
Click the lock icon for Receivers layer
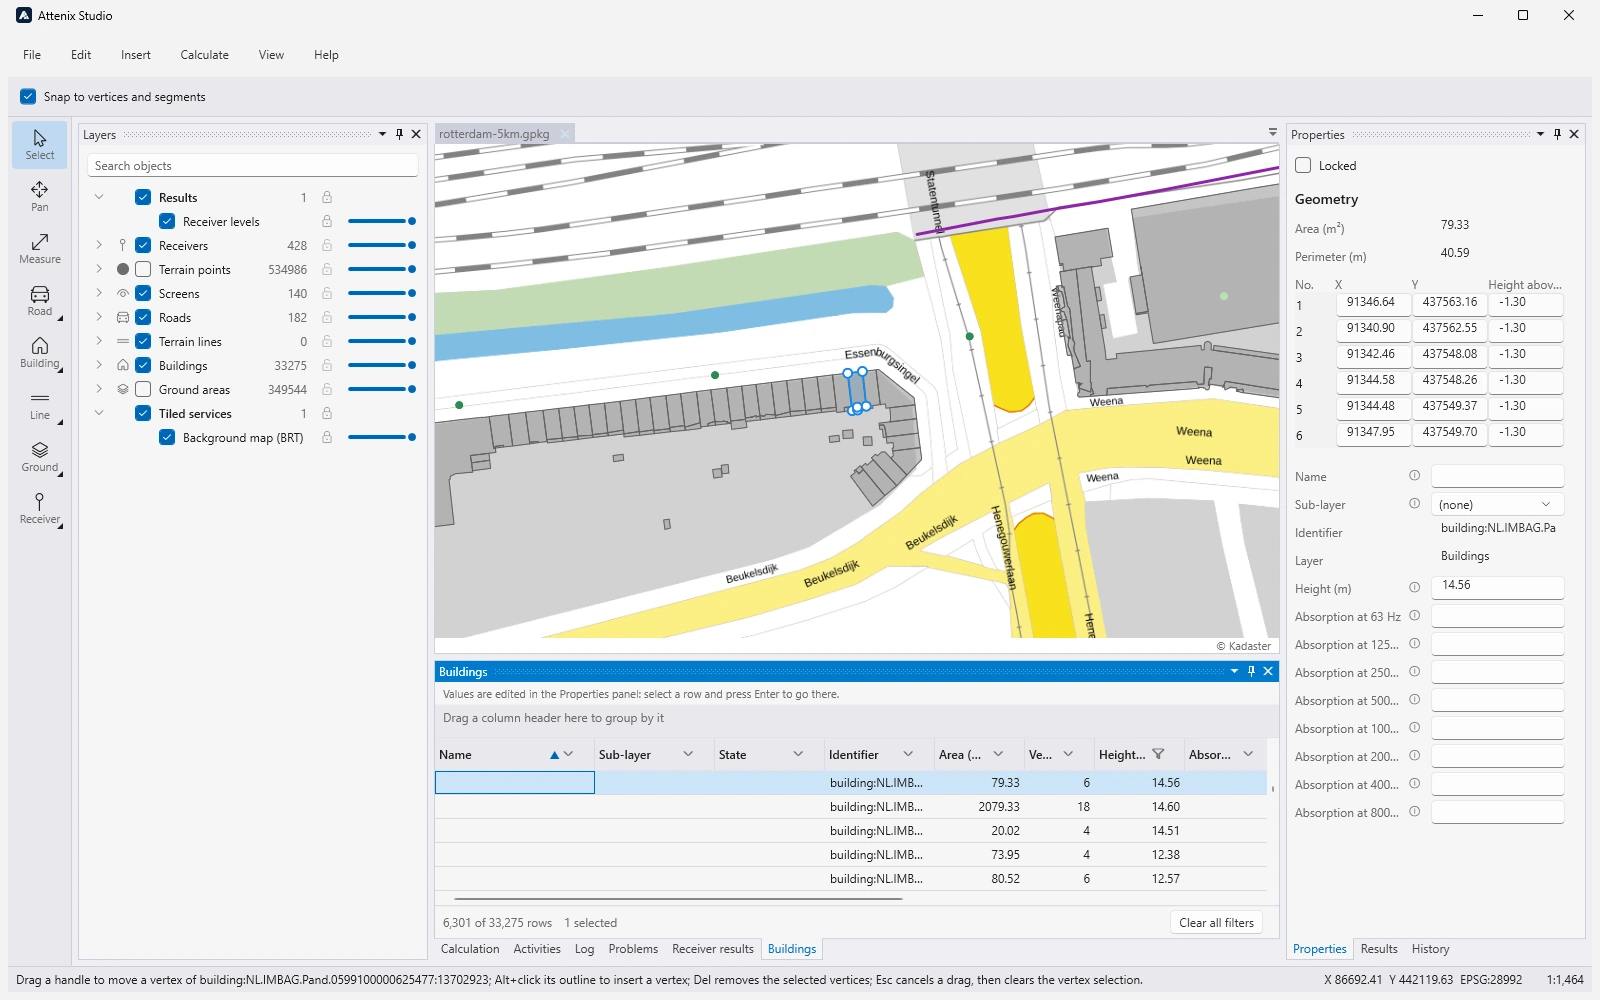click(327, 245)
